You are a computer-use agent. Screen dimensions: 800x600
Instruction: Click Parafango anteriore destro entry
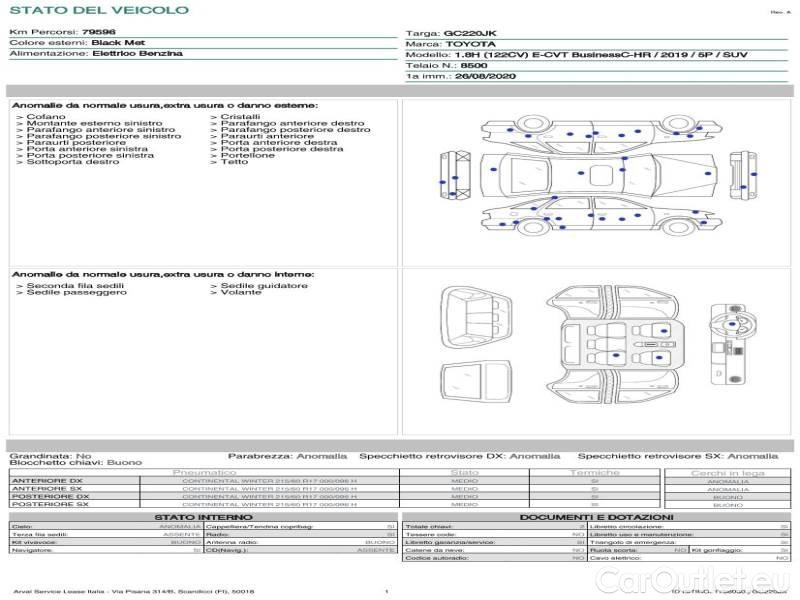tap(292, 123)
